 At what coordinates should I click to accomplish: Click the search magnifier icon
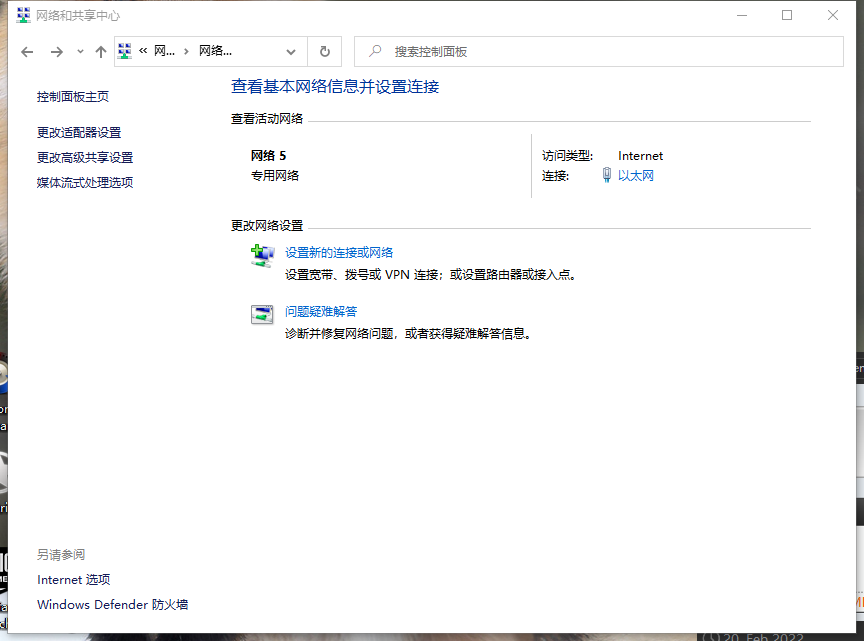pos(375,51)
